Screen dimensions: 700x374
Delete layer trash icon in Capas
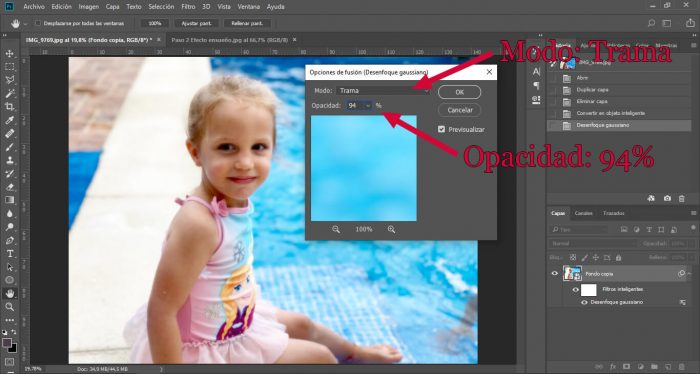click(x=682, y=366)
